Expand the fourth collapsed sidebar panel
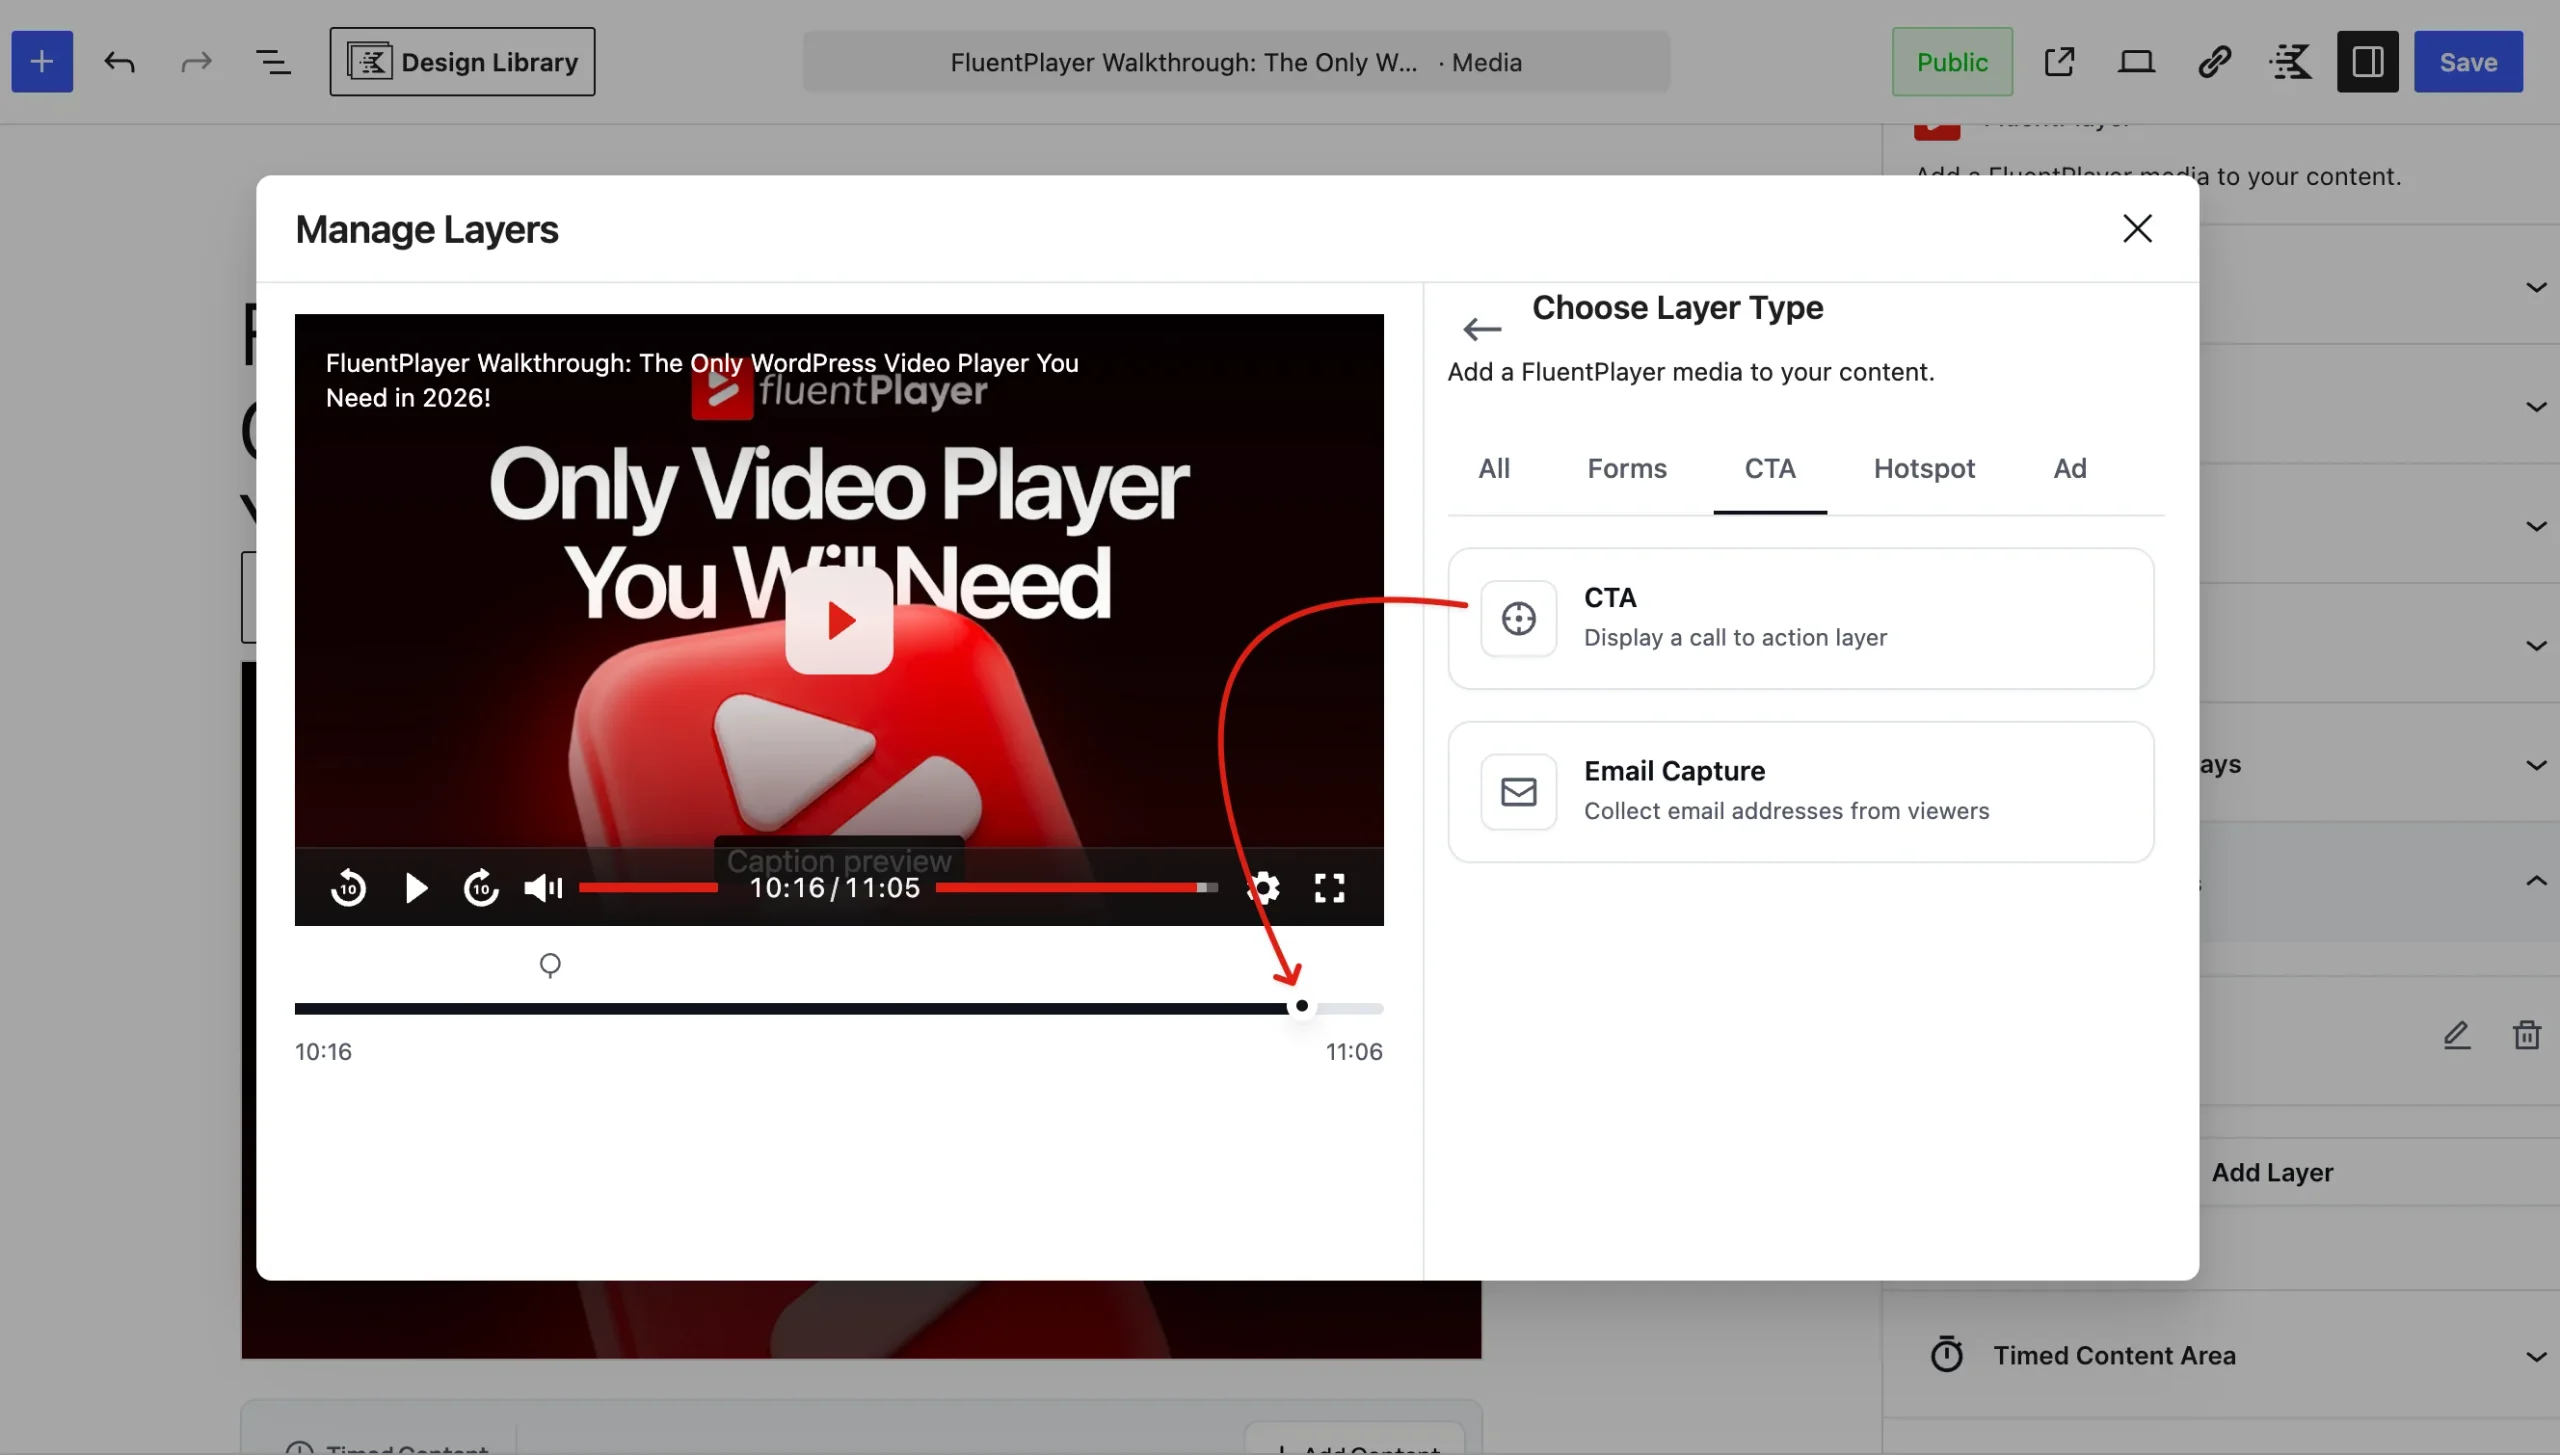The height and width of the screenshot is (1455, 2560). [x=2536, y=646]
